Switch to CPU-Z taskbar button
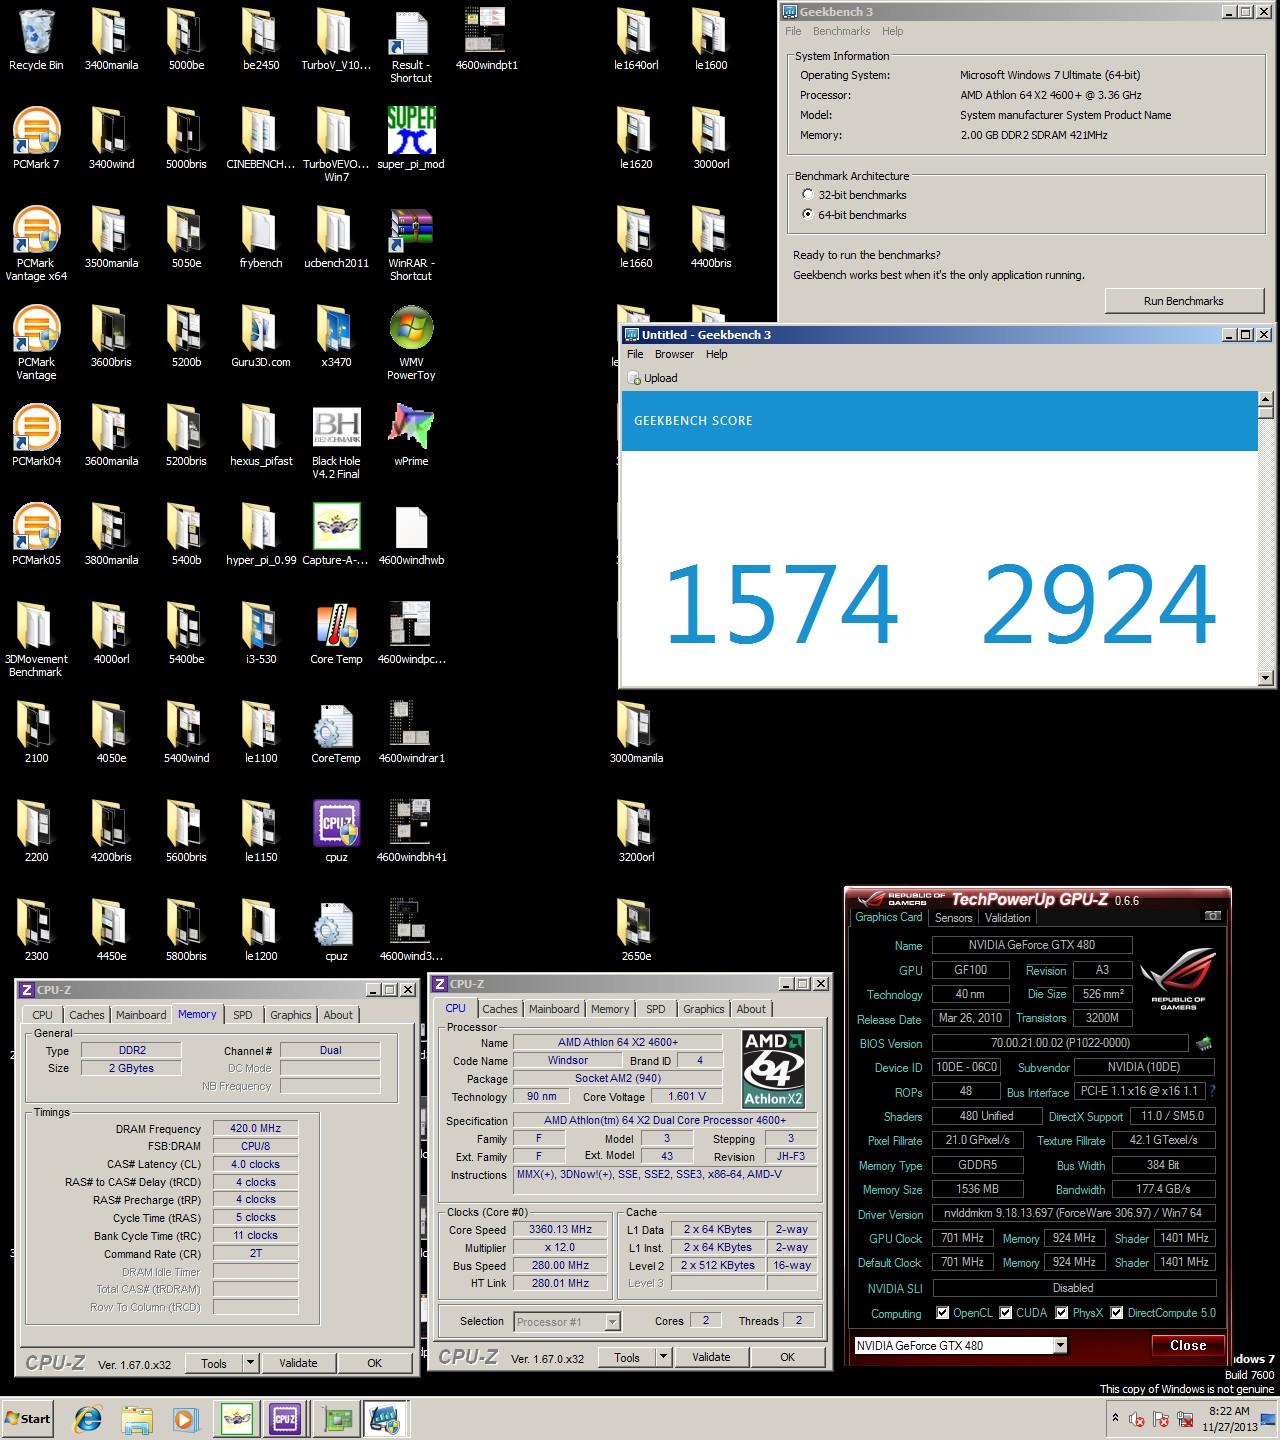 pos(285,1419)
